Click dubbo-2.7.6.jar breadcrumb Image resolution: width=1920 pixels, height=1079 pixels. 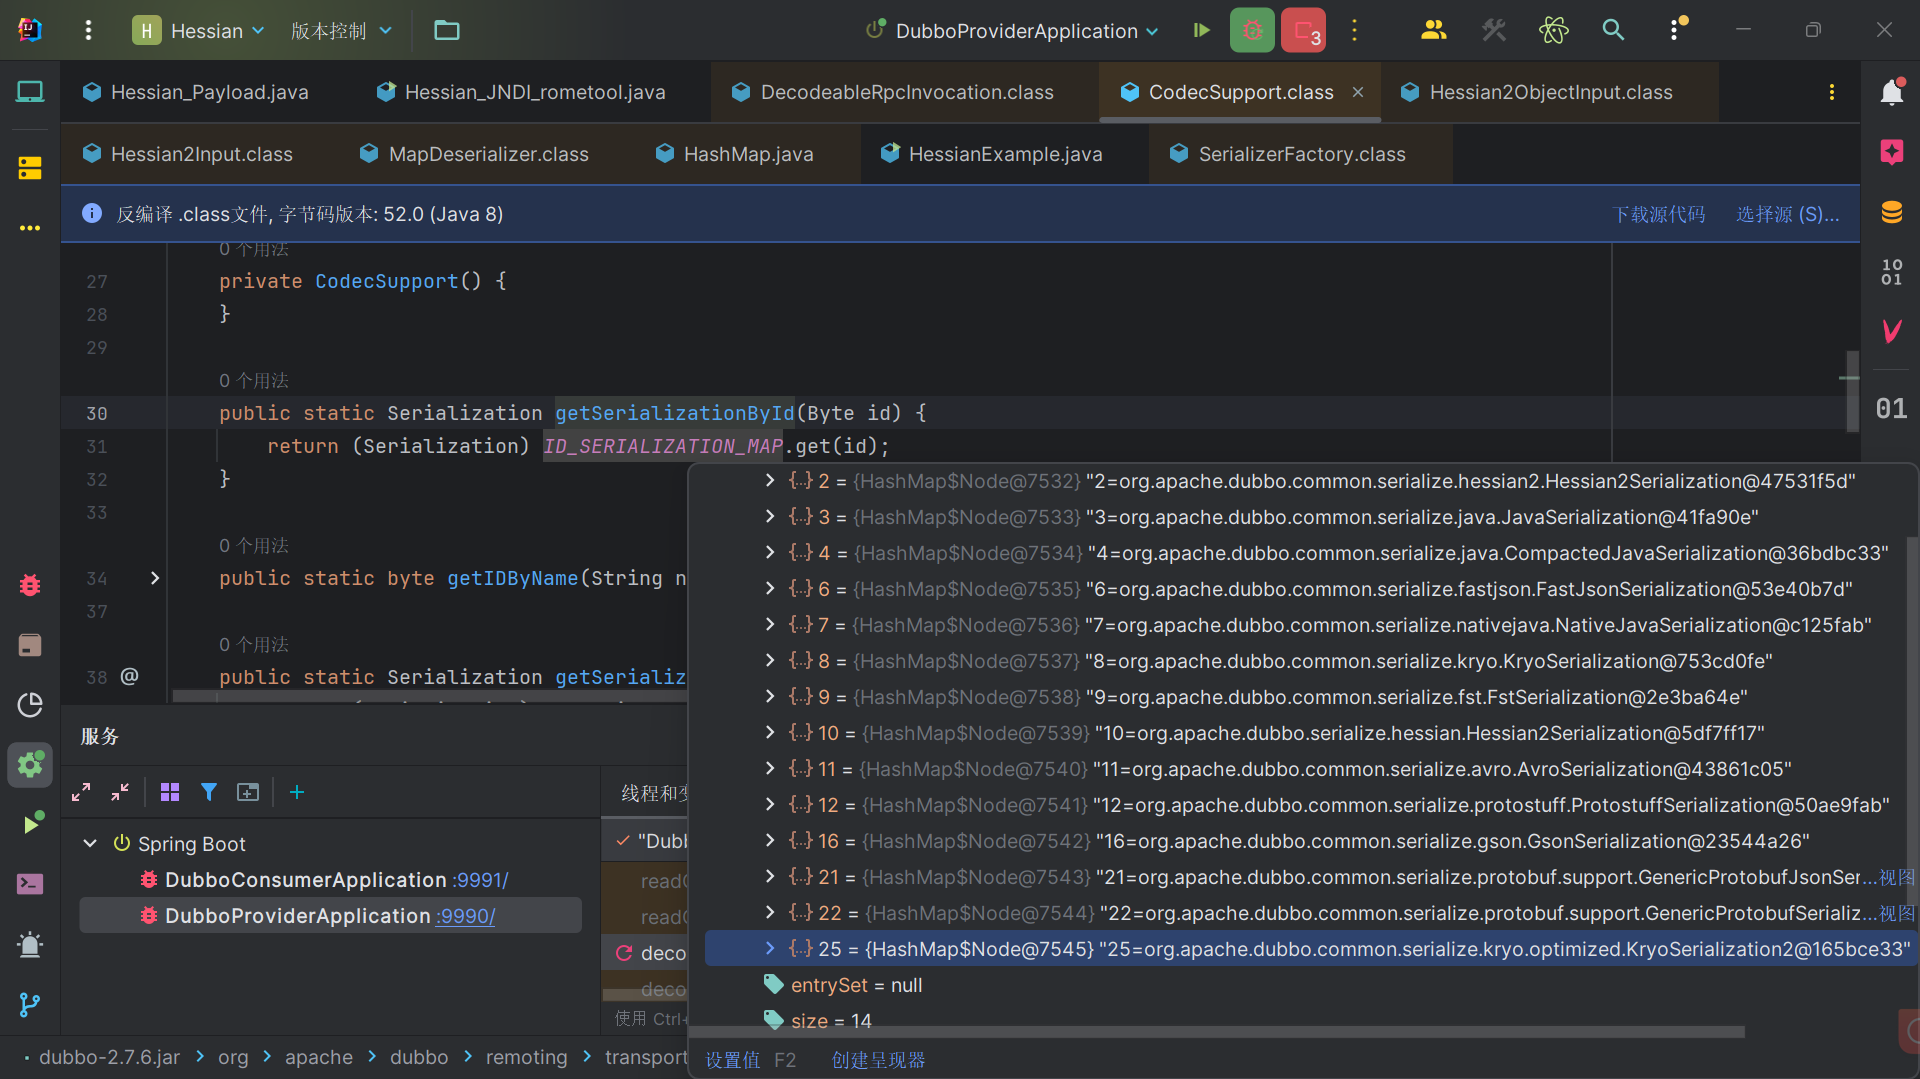click(x=109, y=1057)
